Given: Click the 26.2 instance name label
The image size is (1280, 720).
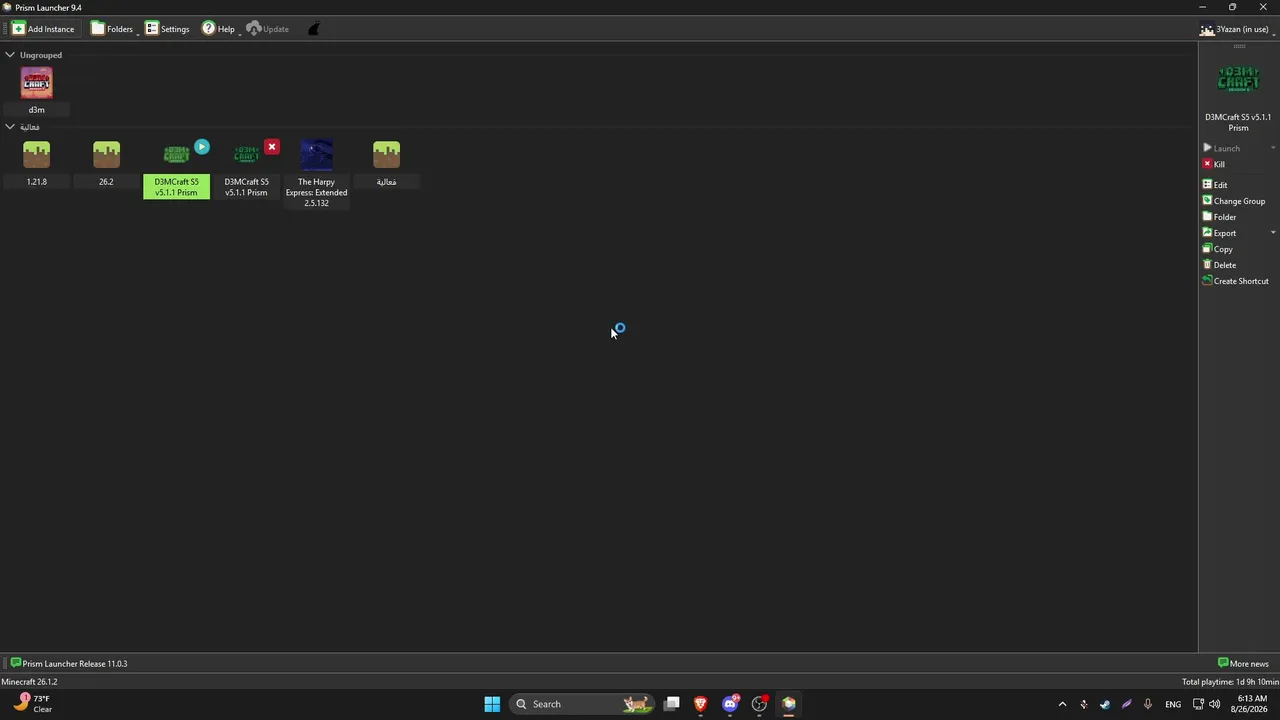Looking at the screenshot, I should pos(106,182).
